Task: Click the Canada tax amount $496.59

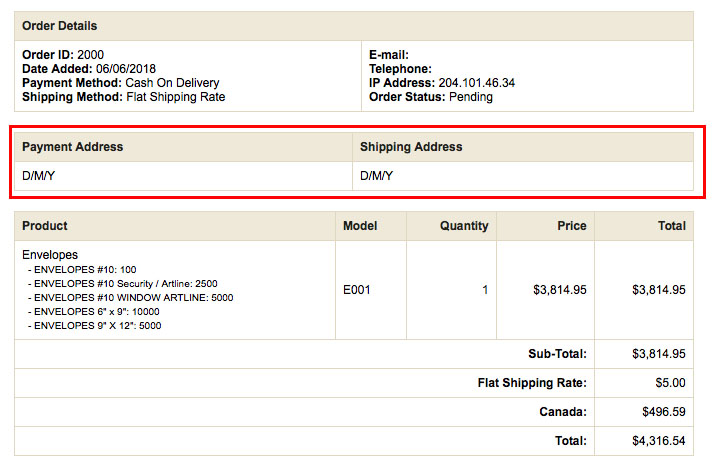Action: coord(664,412)
